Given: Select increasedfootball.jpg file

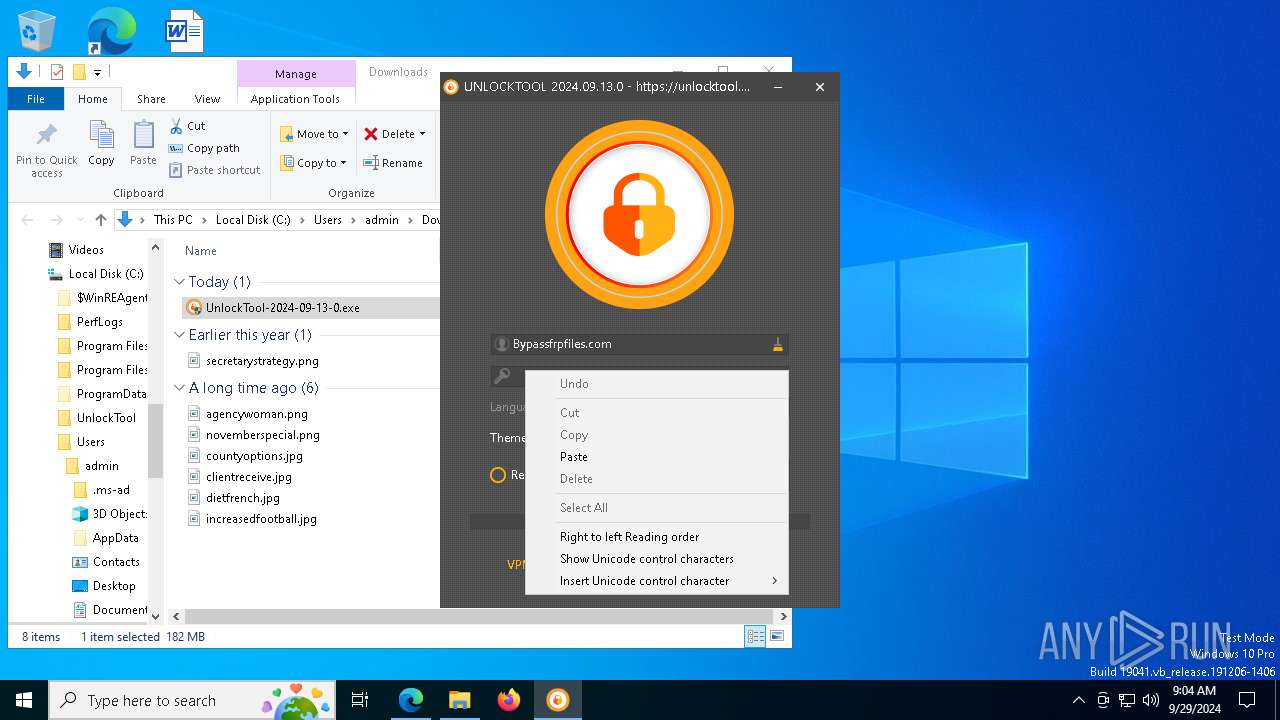Looking at the screenshot, I should click(261, 519).
